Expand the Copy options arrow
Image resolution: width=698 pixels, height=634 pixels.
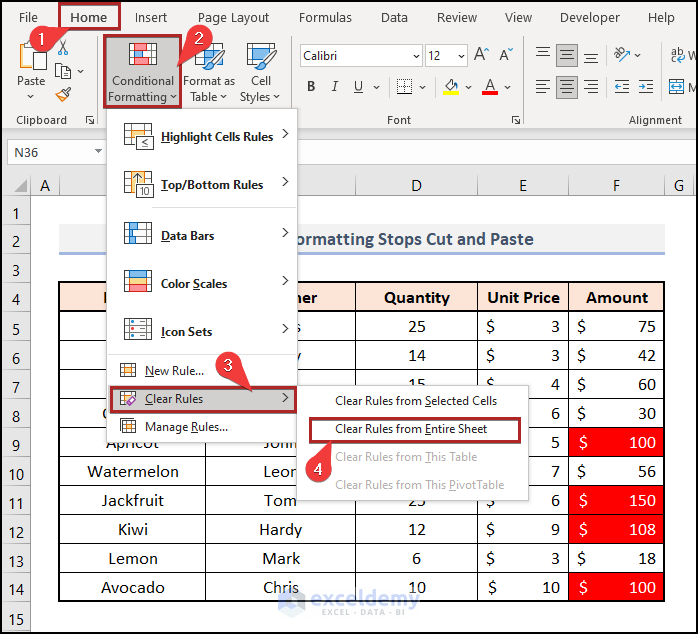(x=81, y=71)
